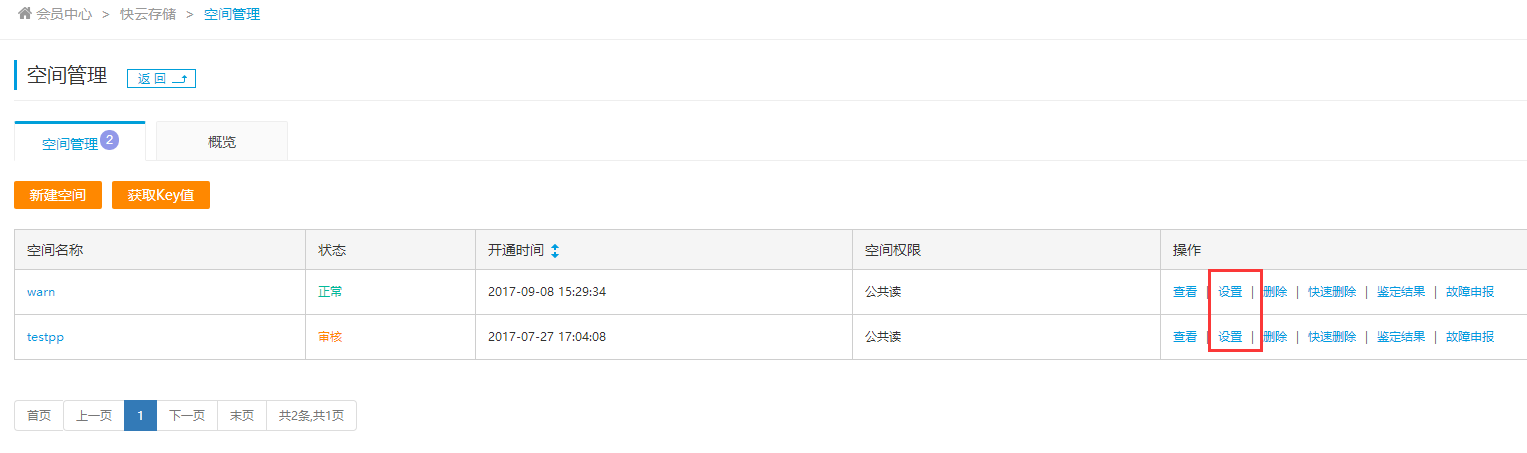Image resolution: width=1527 pixels, height=453 pixels.
Task: Open the warn space link
Action: coord(41,292)
